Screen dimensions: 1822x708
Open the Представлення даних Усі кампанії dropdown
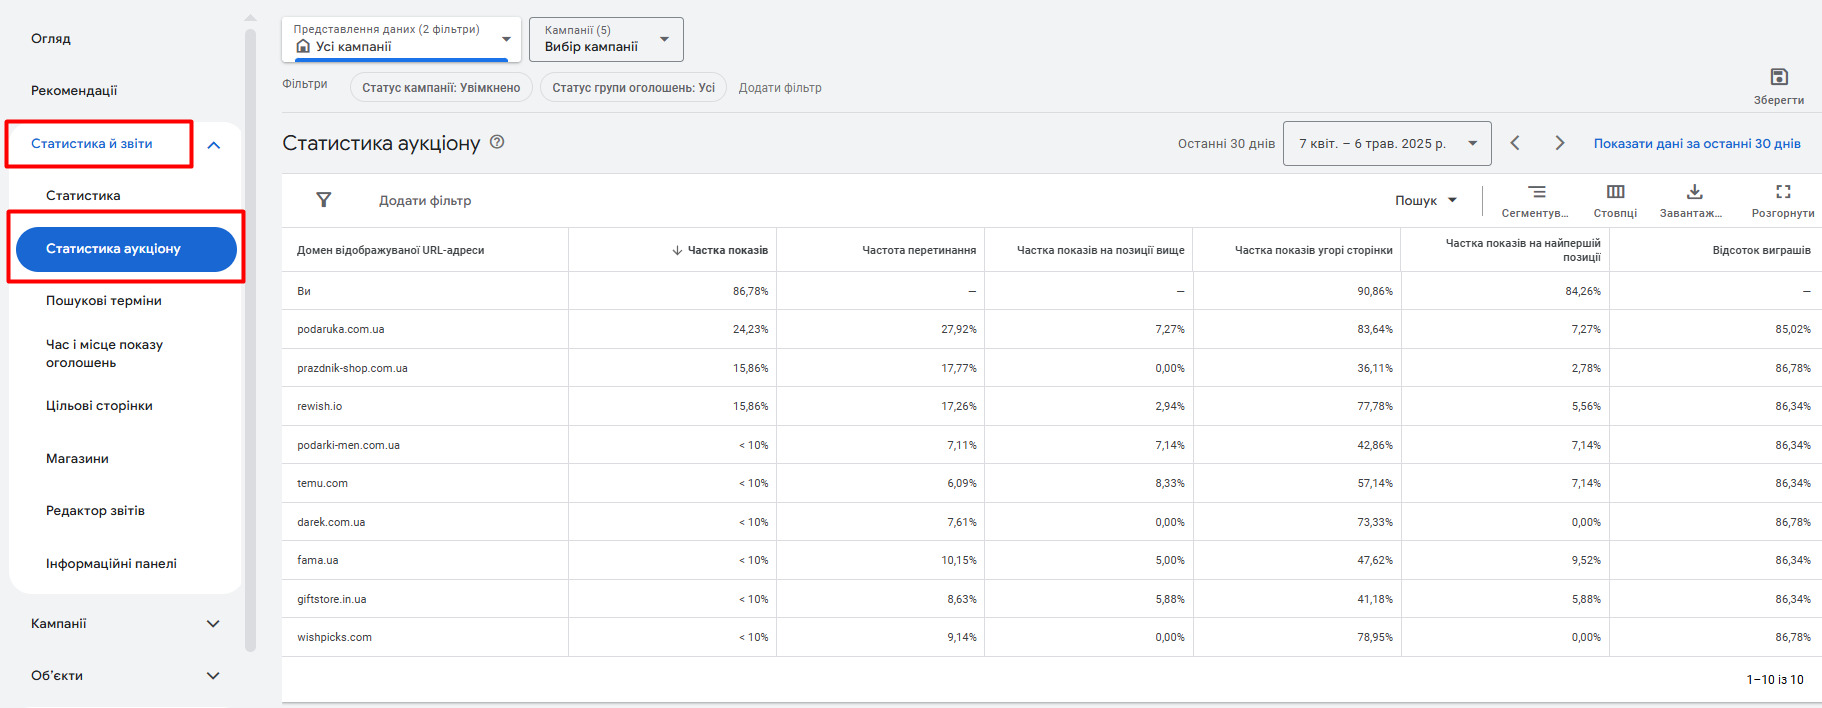coord(401,39)
